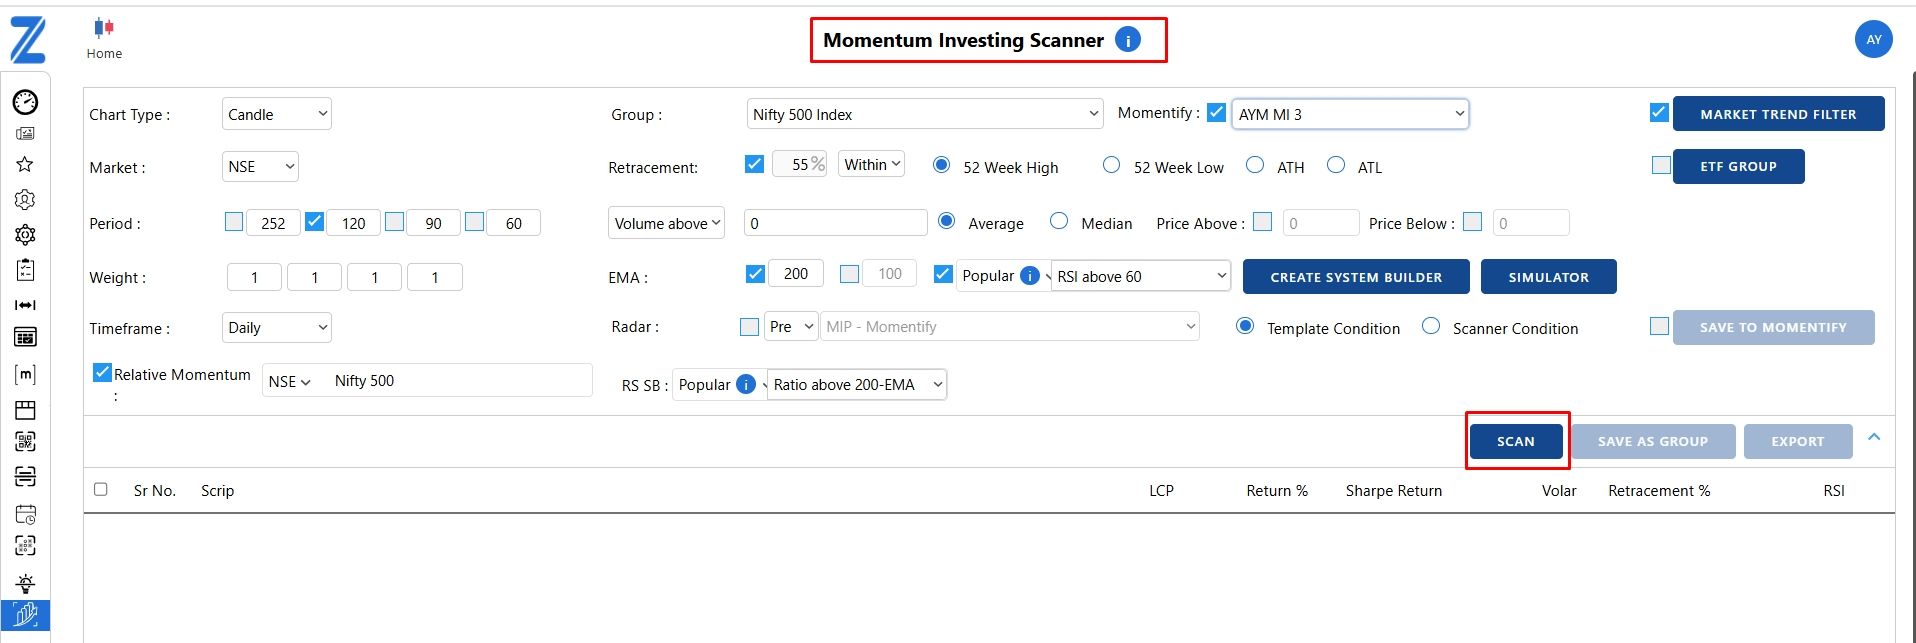
Task: Click the Z logo
Action: click(28, 40)
